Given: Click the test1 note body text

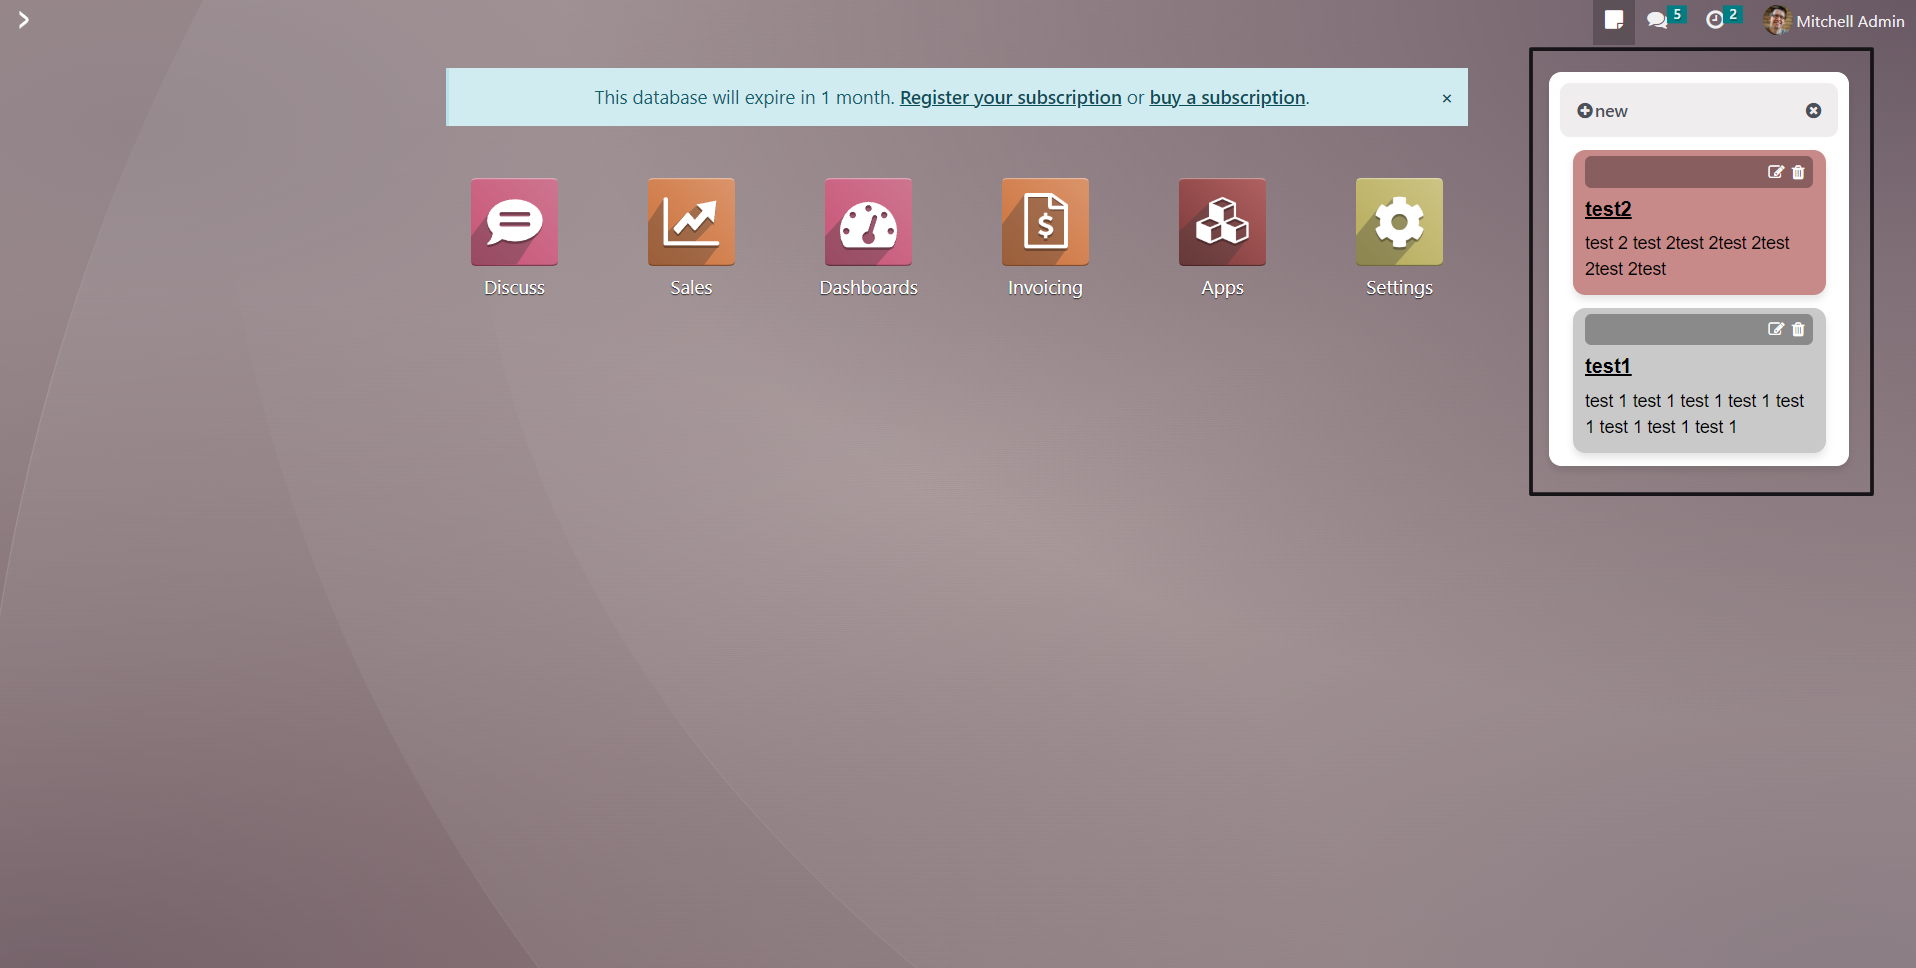Looking at the screenshot, I should pyautogui.click(x=1694, y=414).
